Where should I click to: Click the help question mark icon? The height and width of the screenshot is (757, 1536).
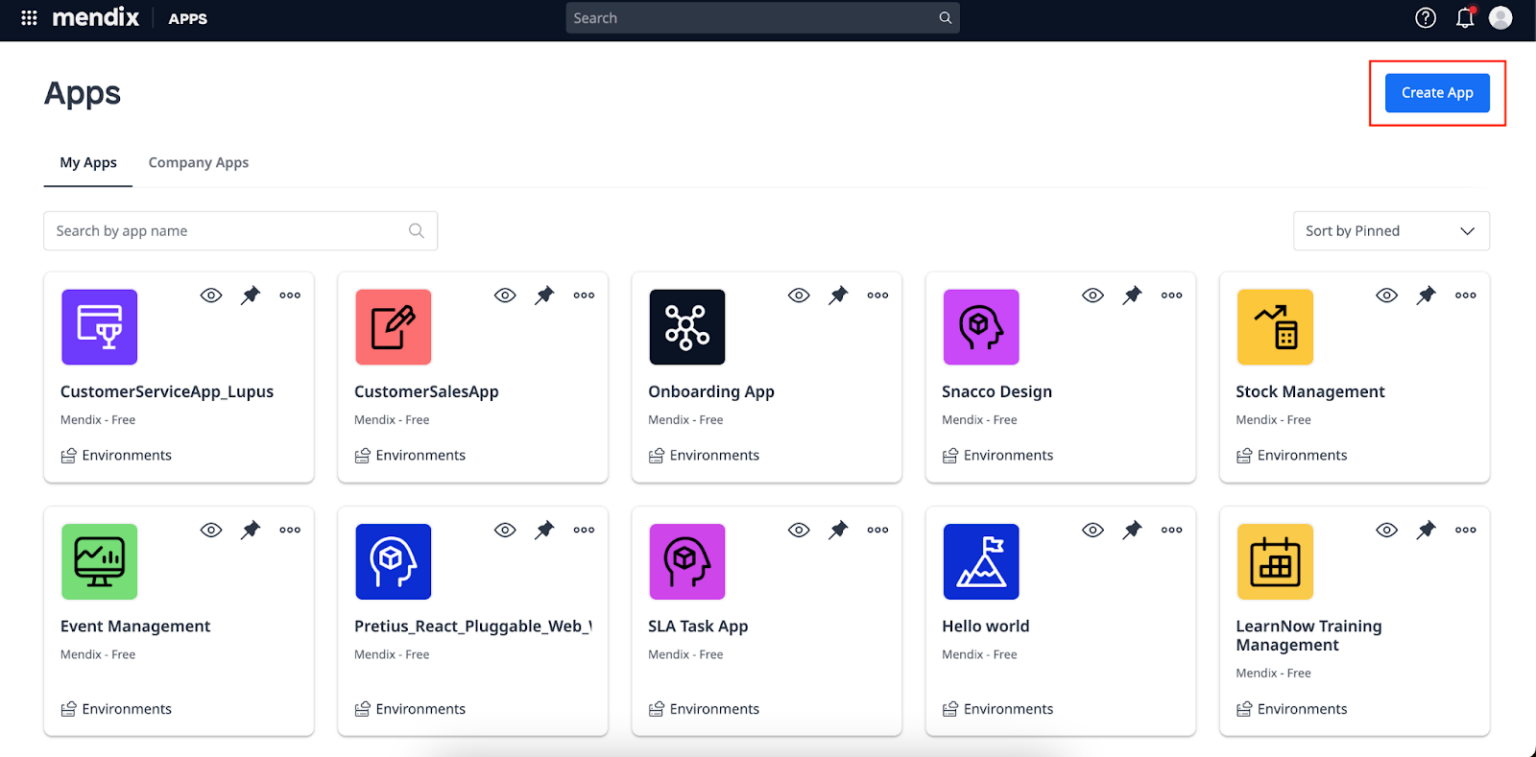coord(1425,17)
